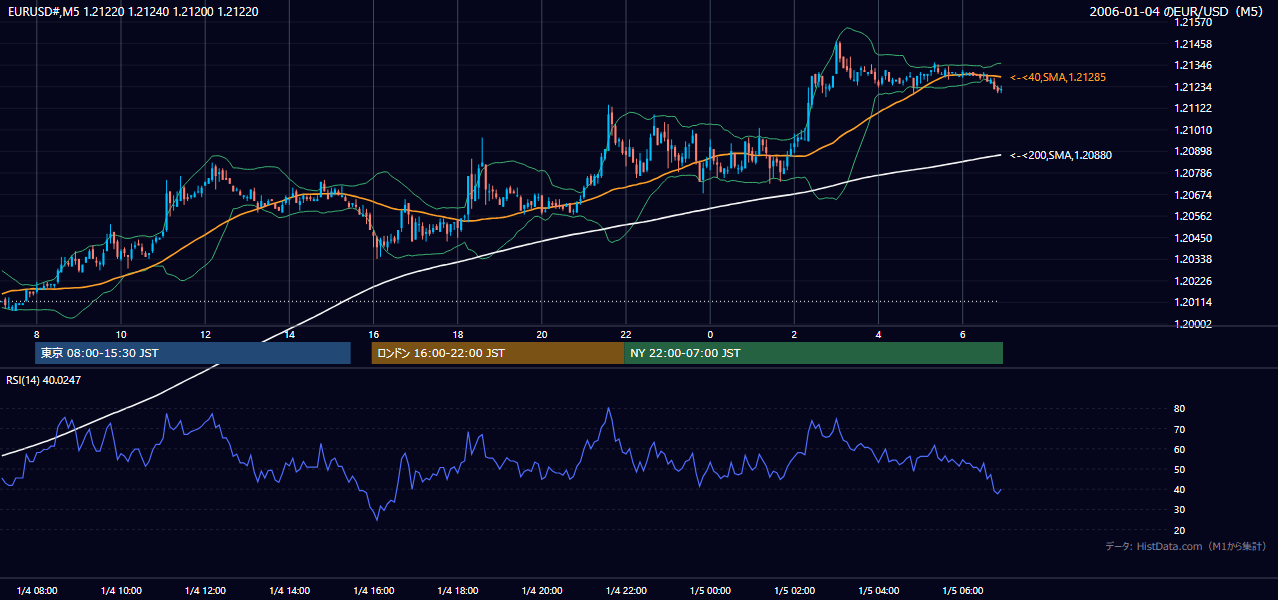
Task: Click hour label 18 under the price chart
Action: click(457, 333)
